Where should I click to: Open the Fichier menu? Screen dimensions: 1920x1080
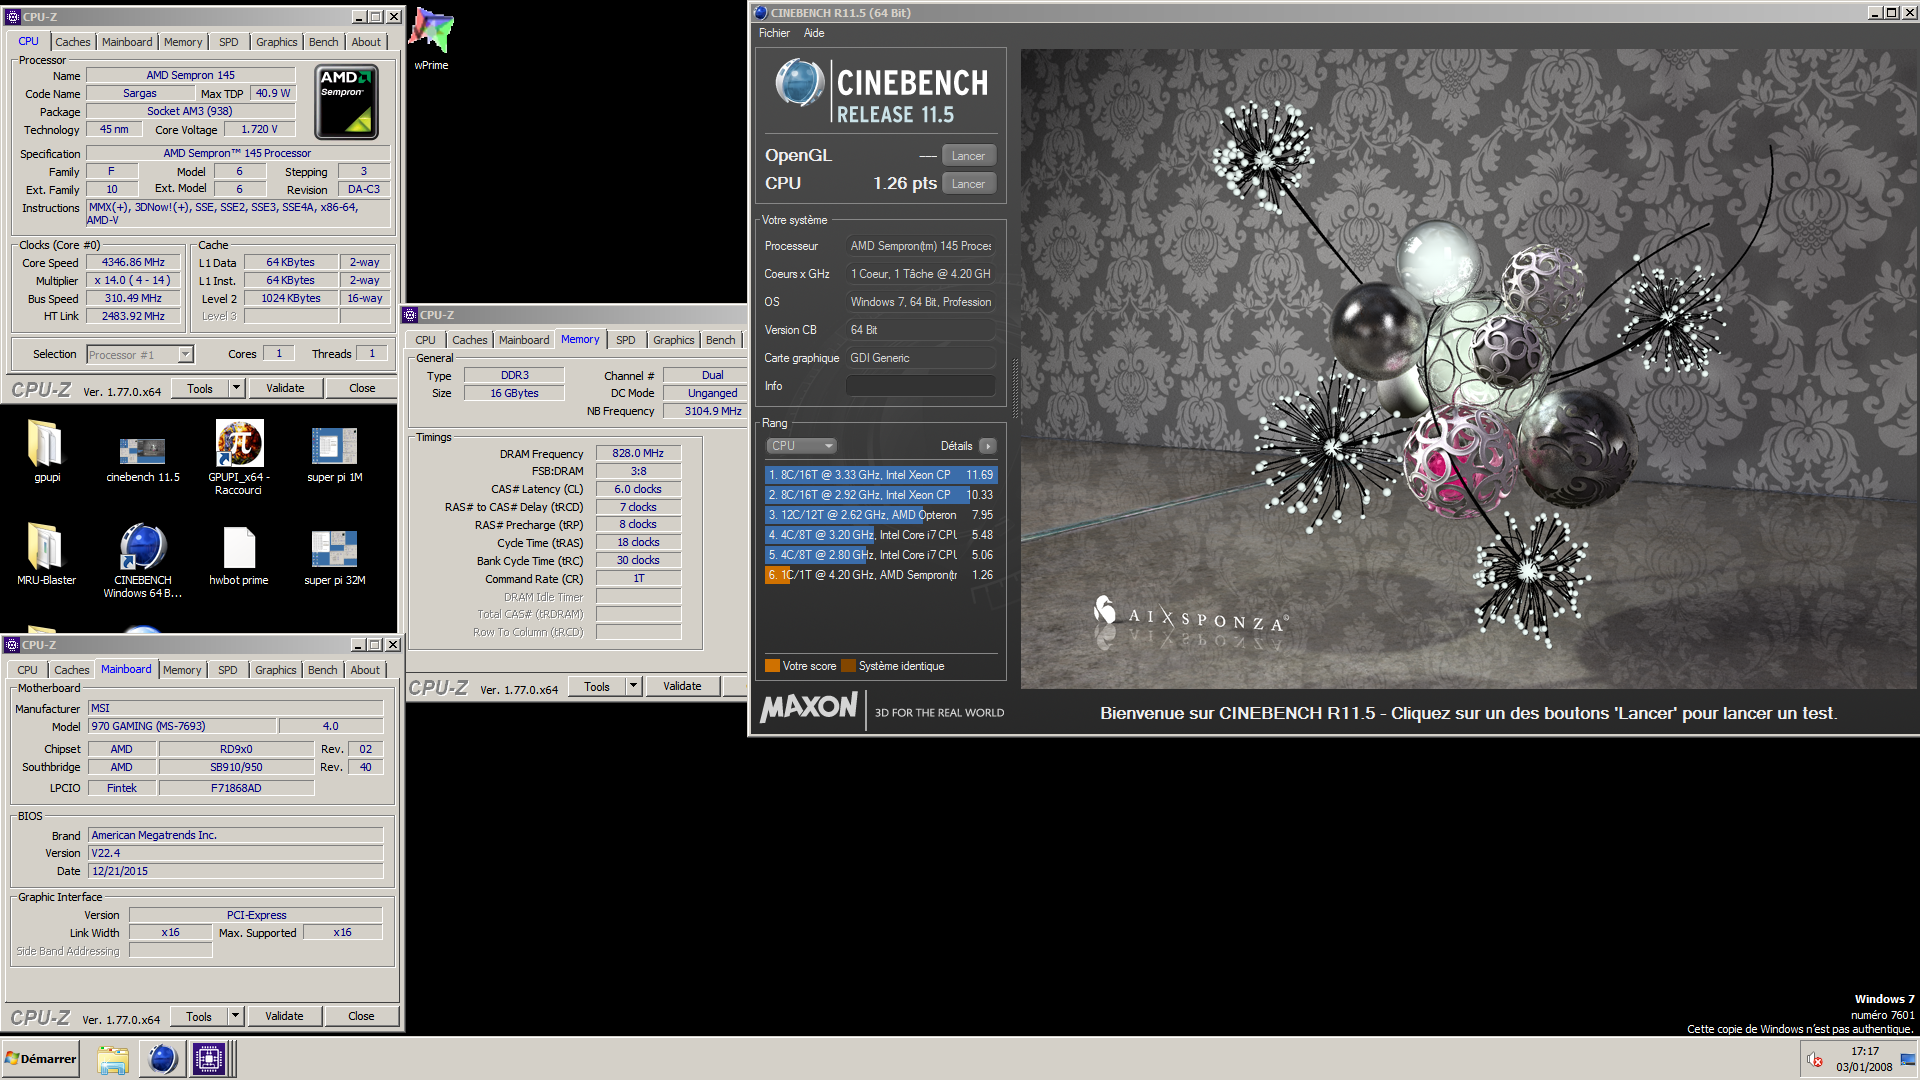coord(774,33)
